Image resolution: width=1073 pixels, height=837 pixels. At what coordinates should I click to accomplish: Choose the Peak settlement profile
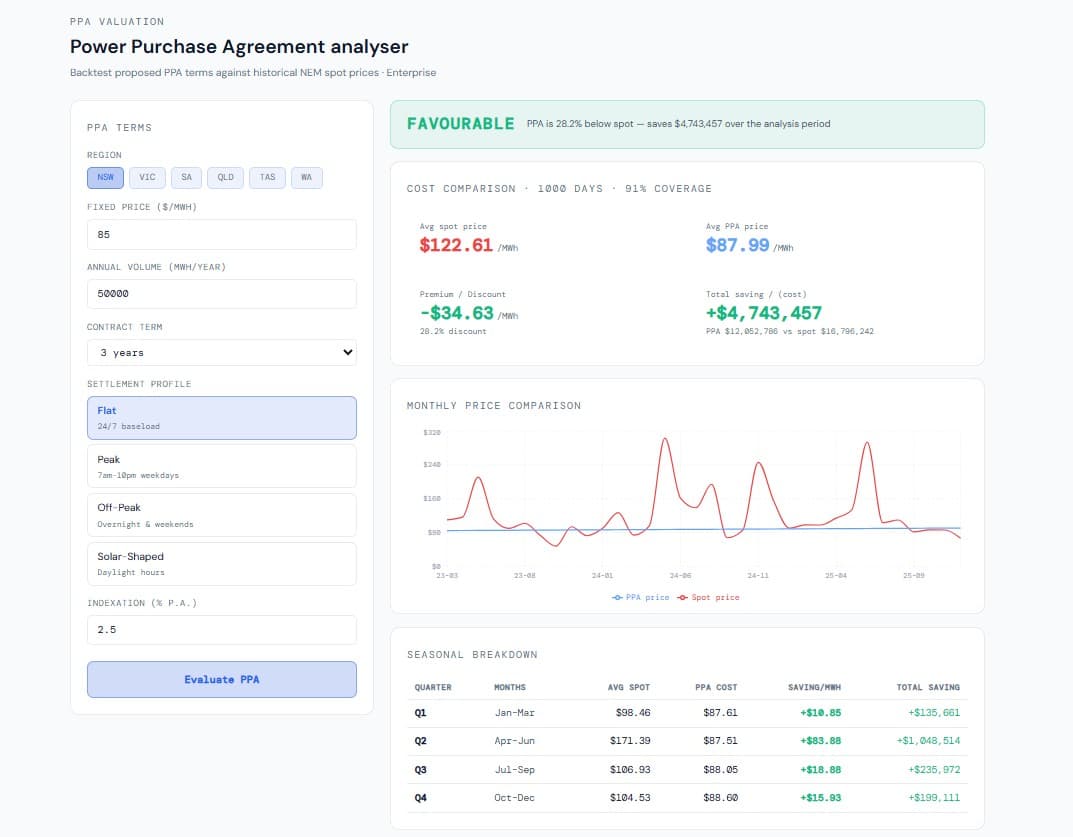221,466
